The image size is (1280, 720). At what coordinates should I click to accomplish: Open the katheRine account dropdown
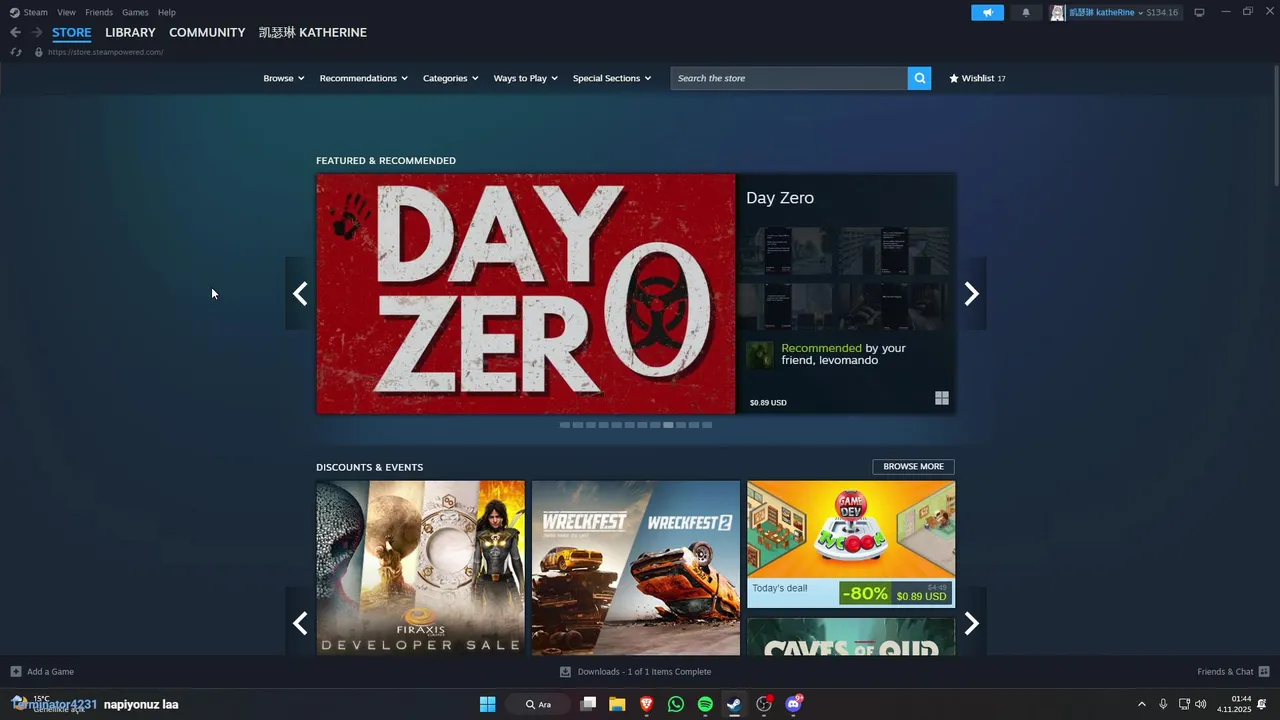click(1106, 12)
